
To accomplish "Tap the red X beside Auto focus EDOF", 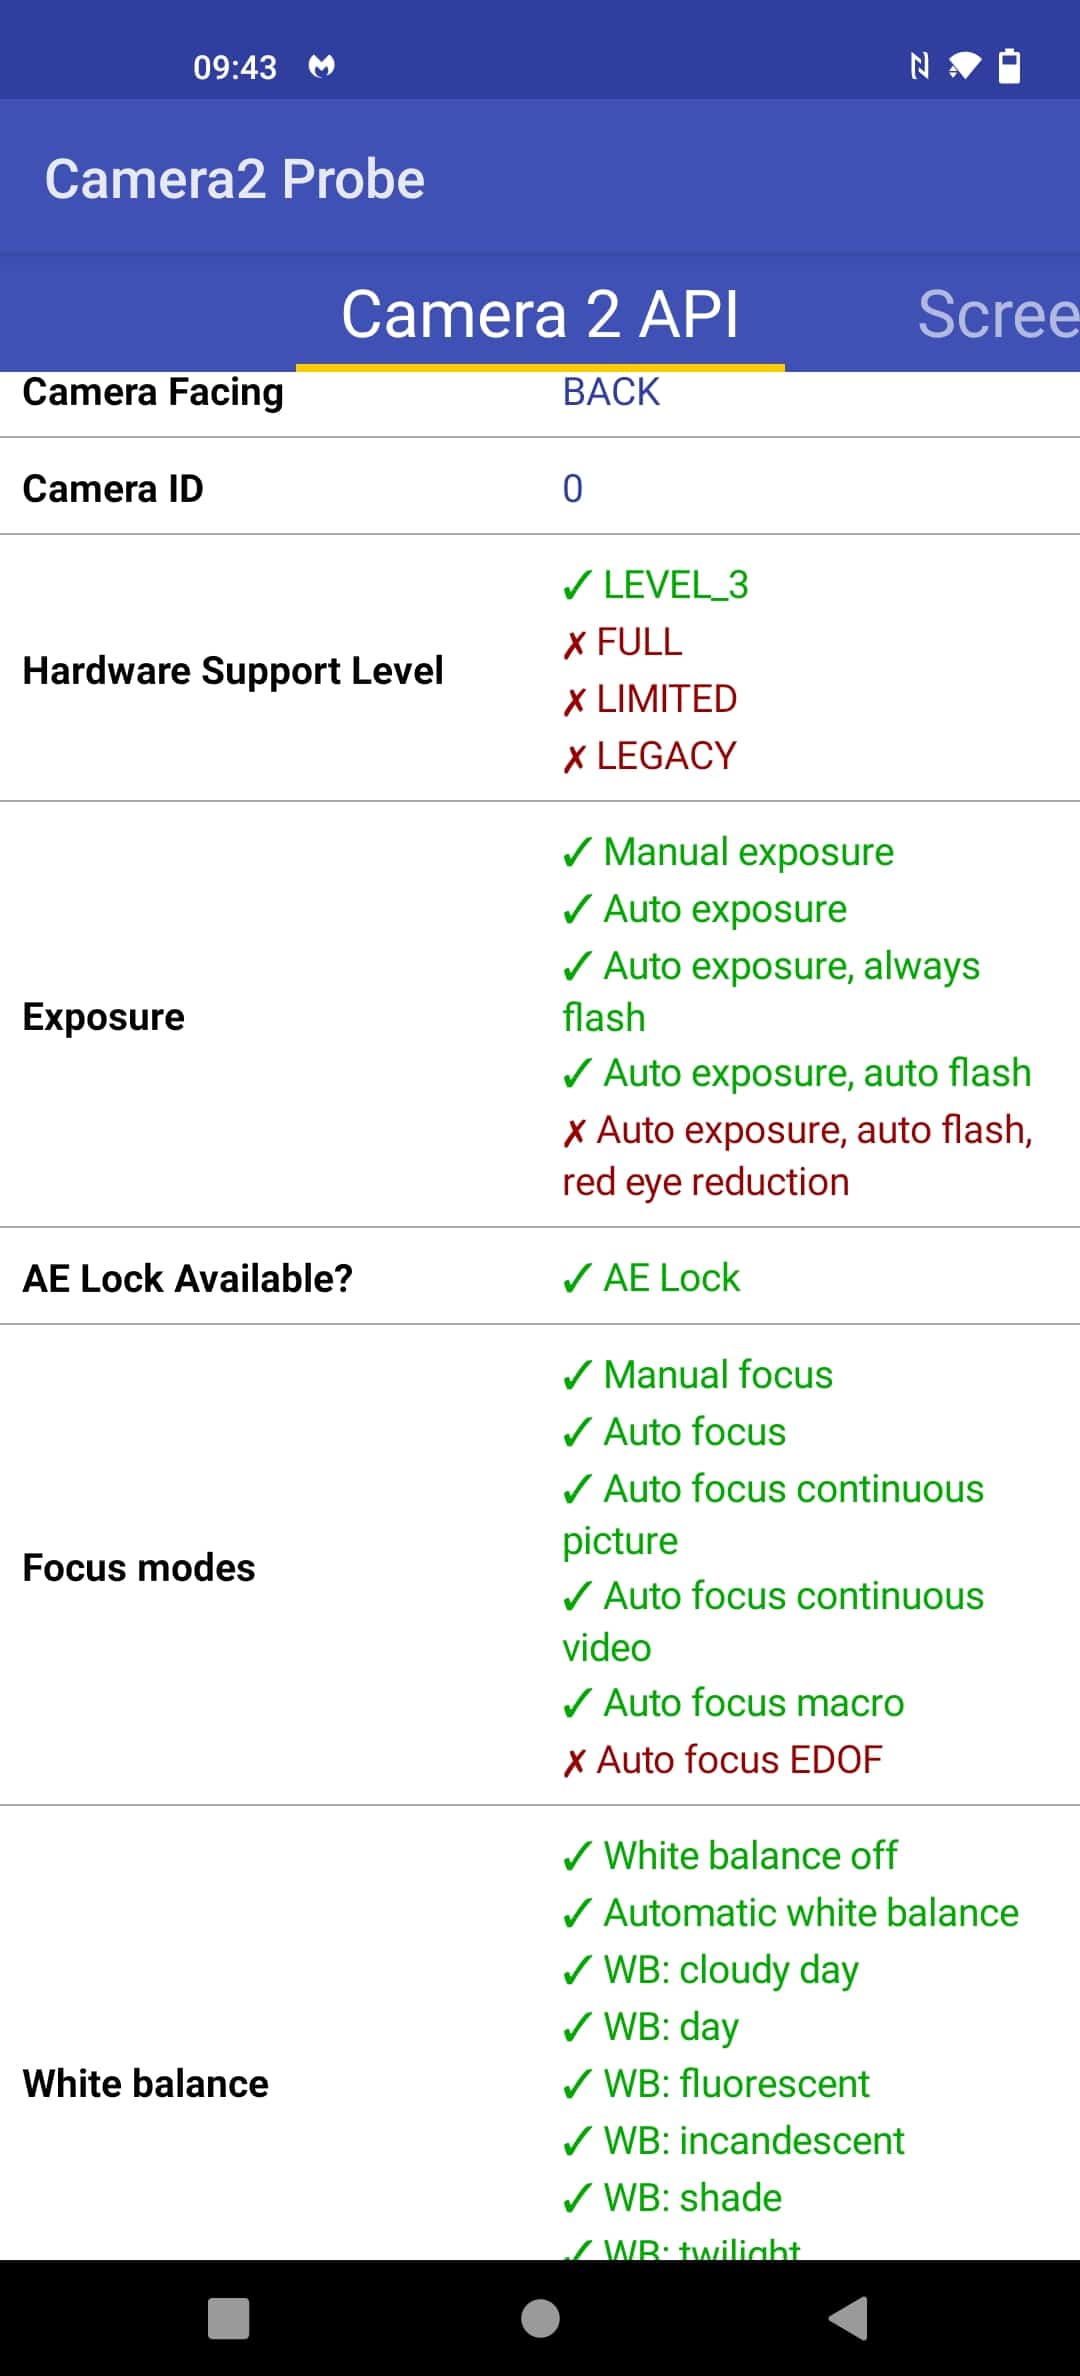I will (x=573, y=1762).
